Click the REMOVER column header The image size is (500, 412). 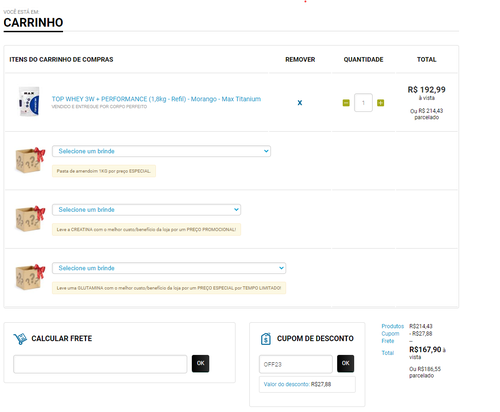coord(300,59)
